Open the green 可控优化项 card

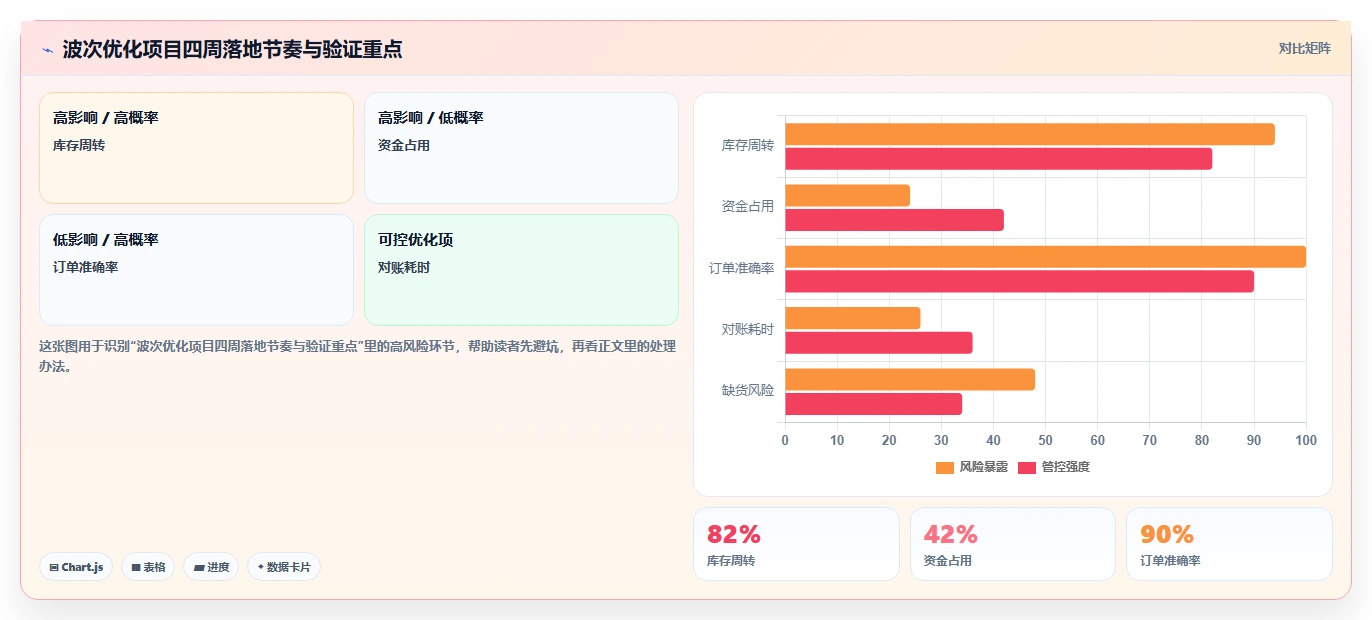pos(521,270)
